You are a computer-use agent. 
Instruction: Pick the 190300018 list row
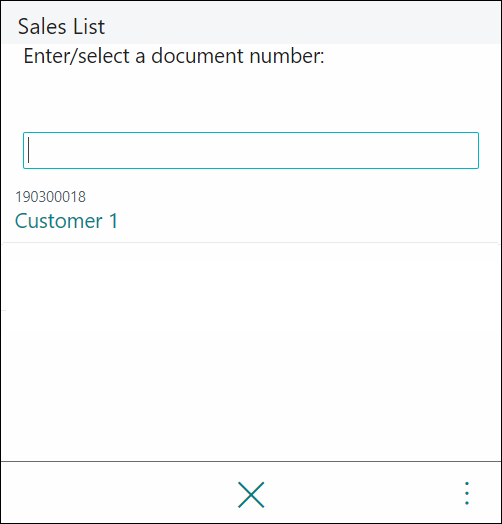(x=250, y=211)
